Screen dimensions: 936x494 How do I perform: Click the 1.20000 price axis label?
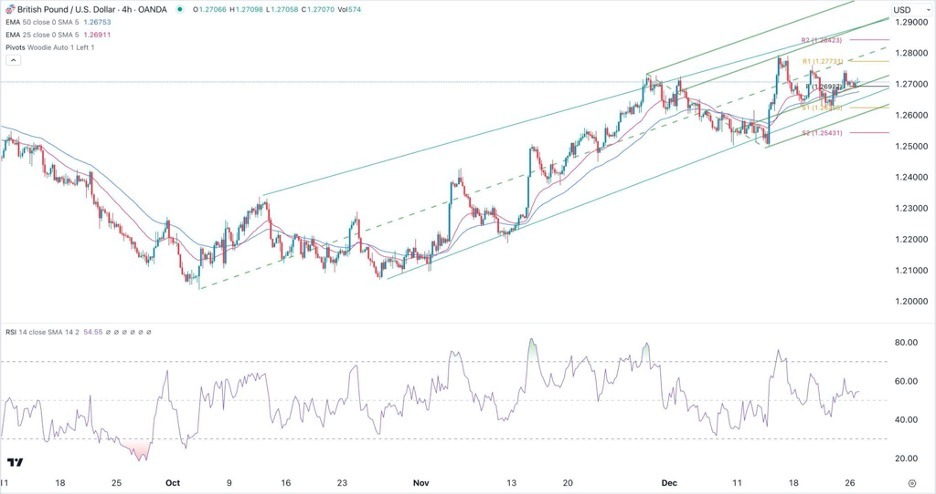912,301
